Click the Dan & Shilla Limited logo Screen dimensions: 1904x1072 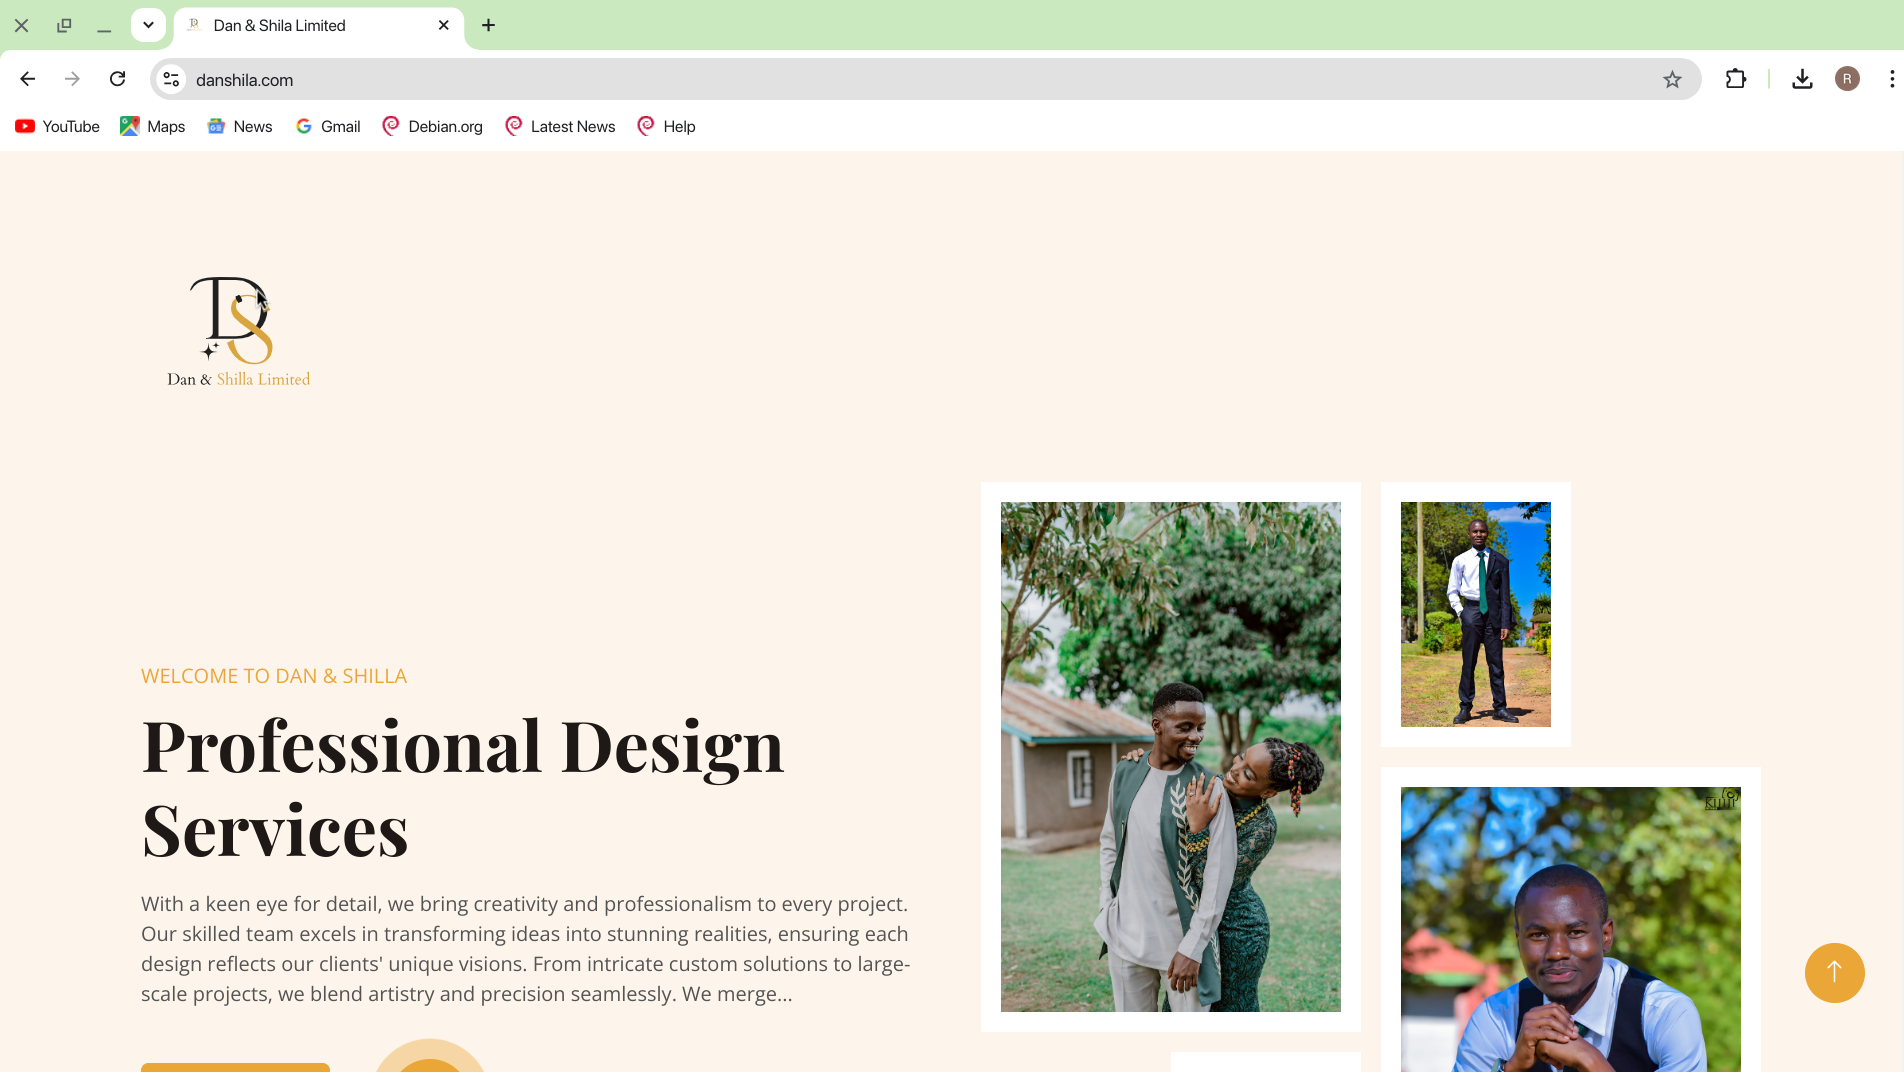tap(238, 332)
